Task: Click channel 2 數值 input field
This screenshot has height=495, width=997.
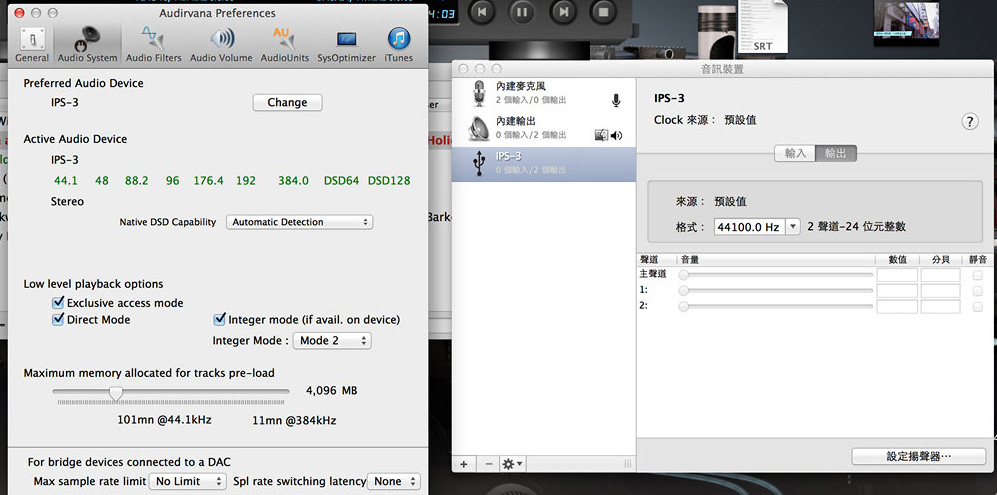Action: [x=897, y=306]
